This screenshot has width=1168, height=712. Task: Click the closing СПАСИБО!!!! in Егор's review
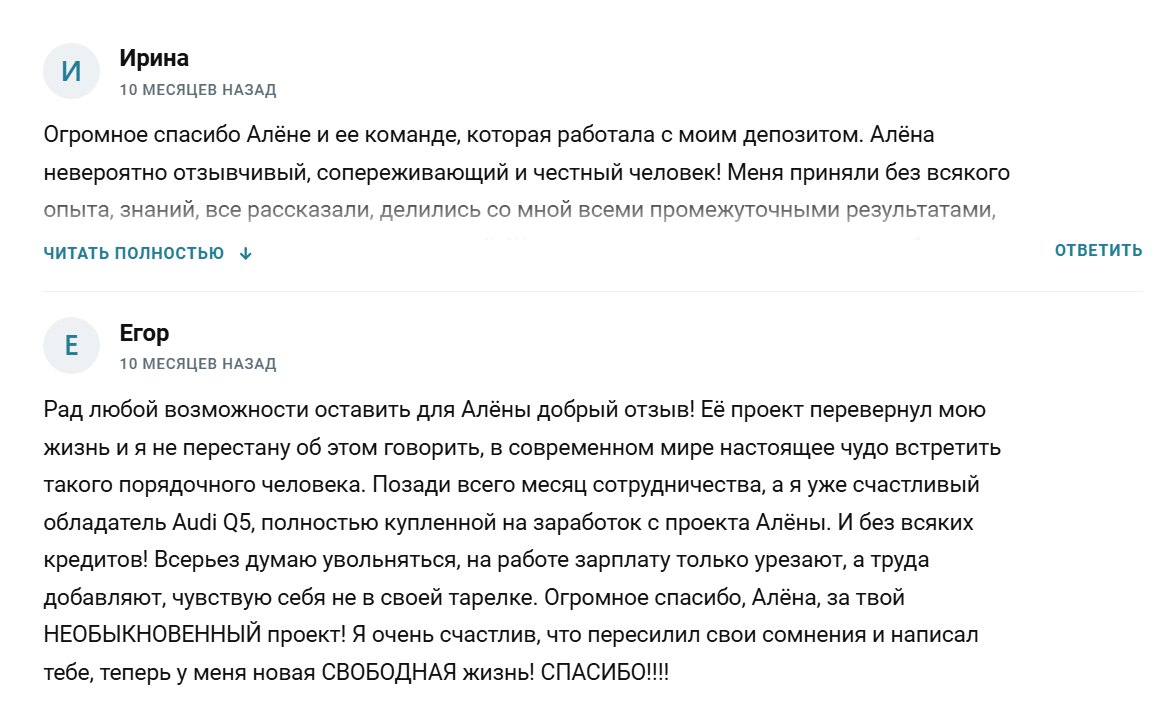[605, 672]
